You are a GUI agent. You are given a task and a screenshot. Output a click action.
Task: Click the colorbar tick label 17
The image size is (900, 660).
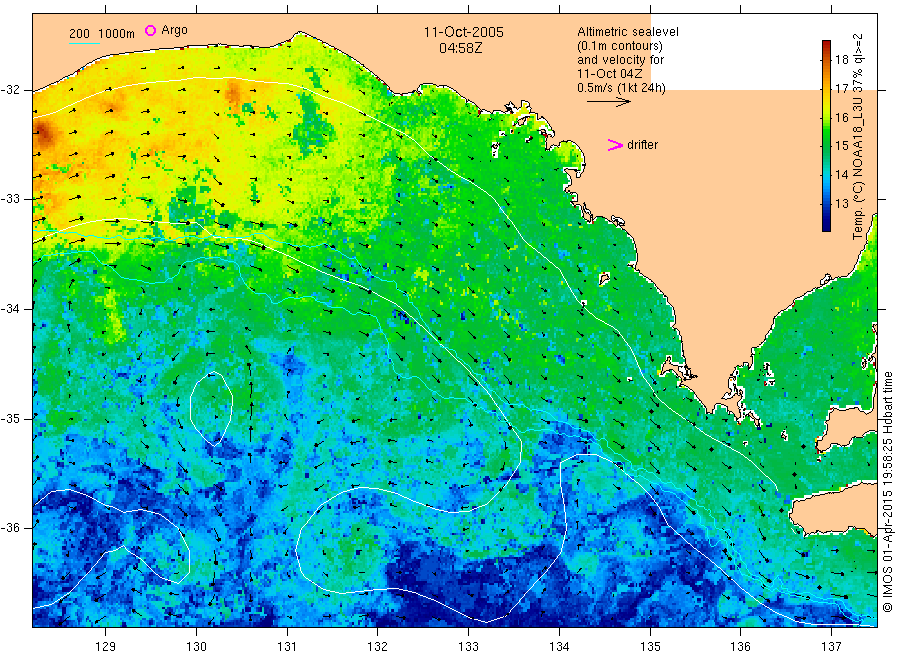tap(841, 88)
